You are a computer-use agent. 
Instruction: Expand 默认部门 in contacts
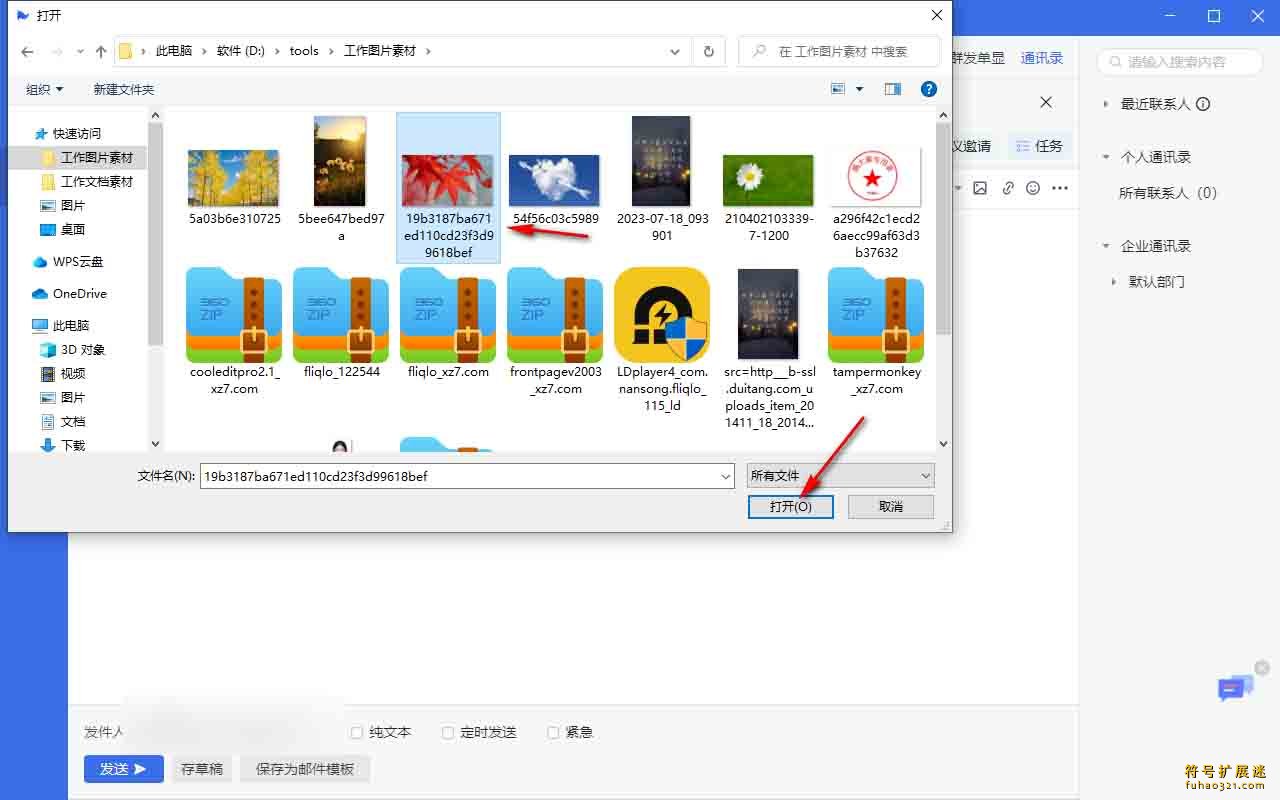[1114, 282]
